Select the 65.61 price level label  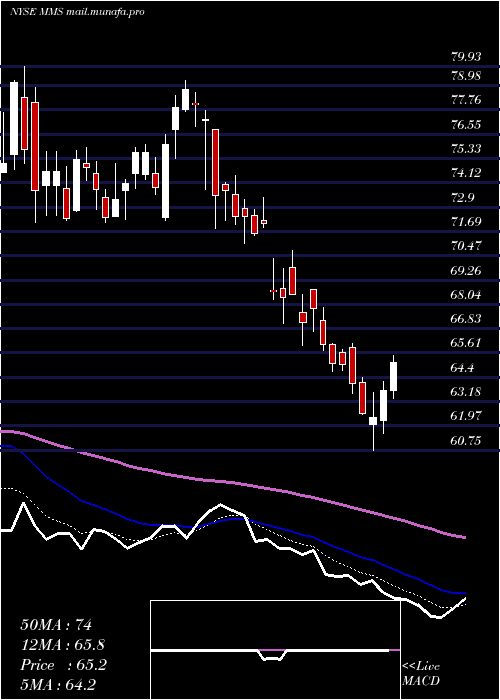(x=467, y=342)
